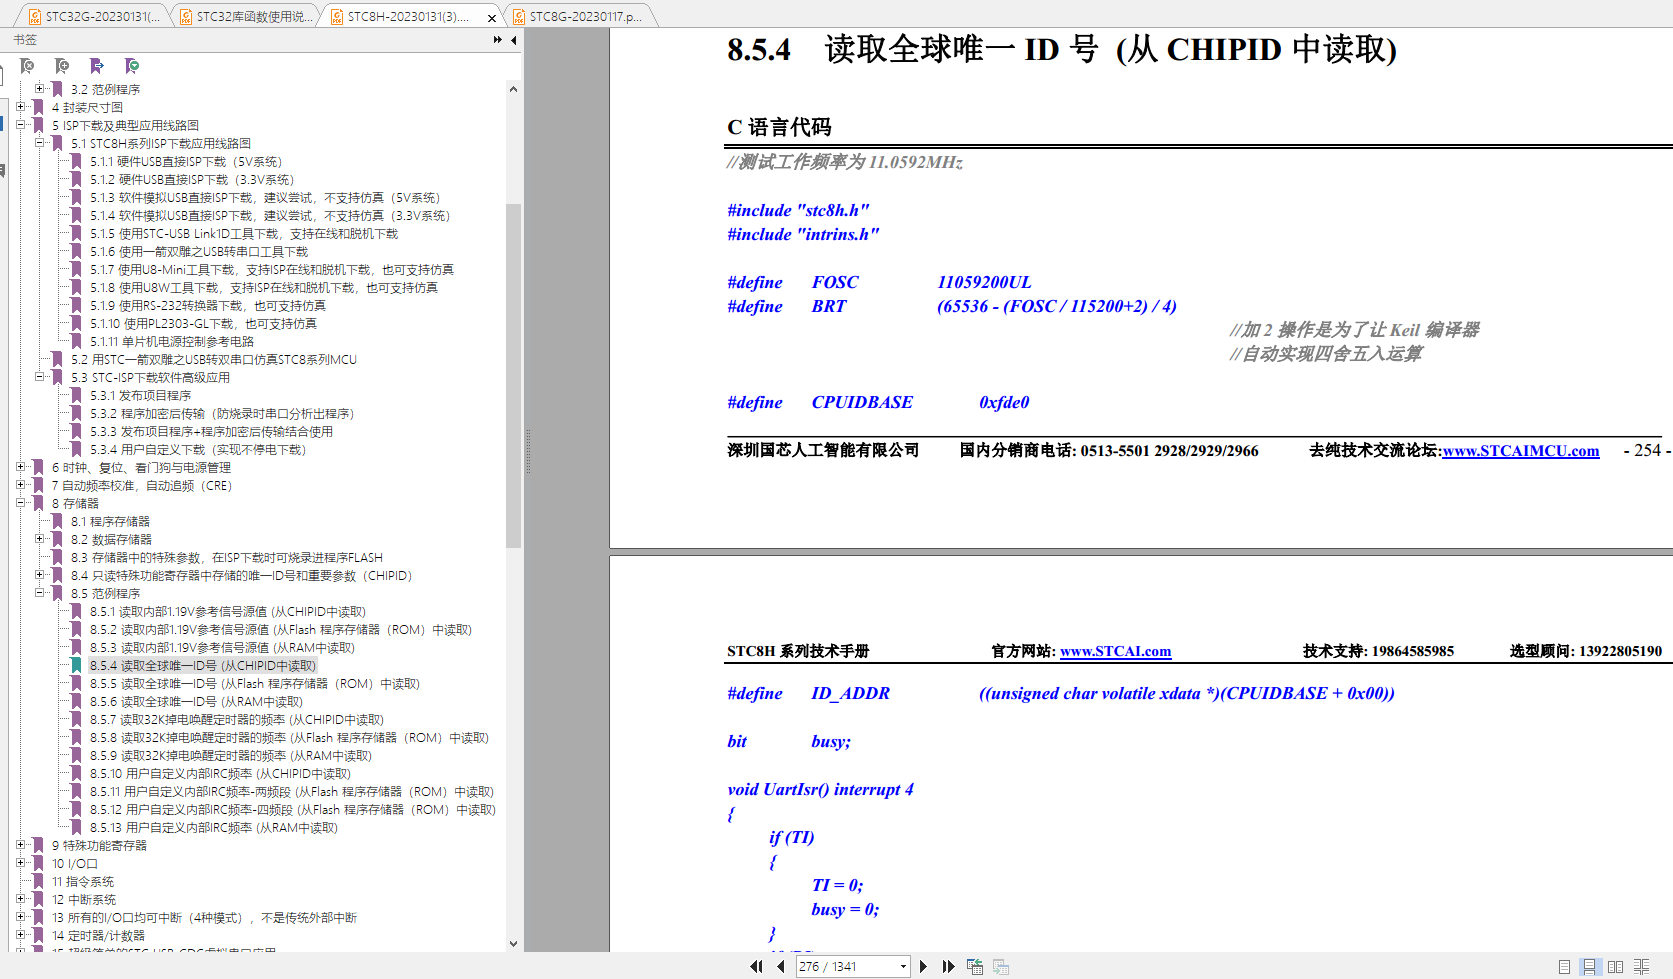Collapse the bookmarks panel with the left arrow
The width and height of the screenshot is (1673, 979).
(x=513, y=40)
